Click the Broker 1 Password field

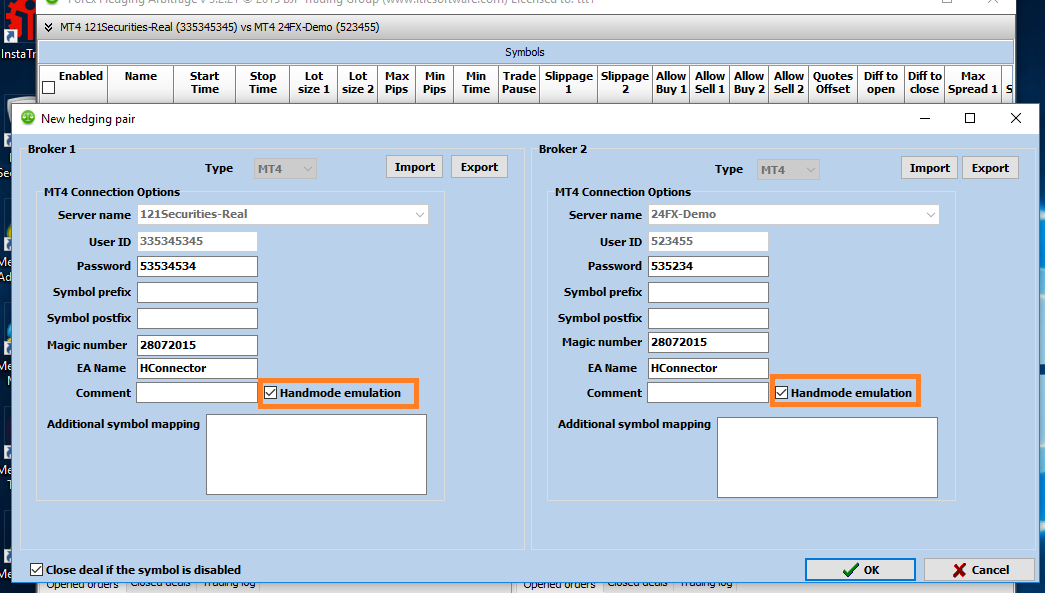197,266
